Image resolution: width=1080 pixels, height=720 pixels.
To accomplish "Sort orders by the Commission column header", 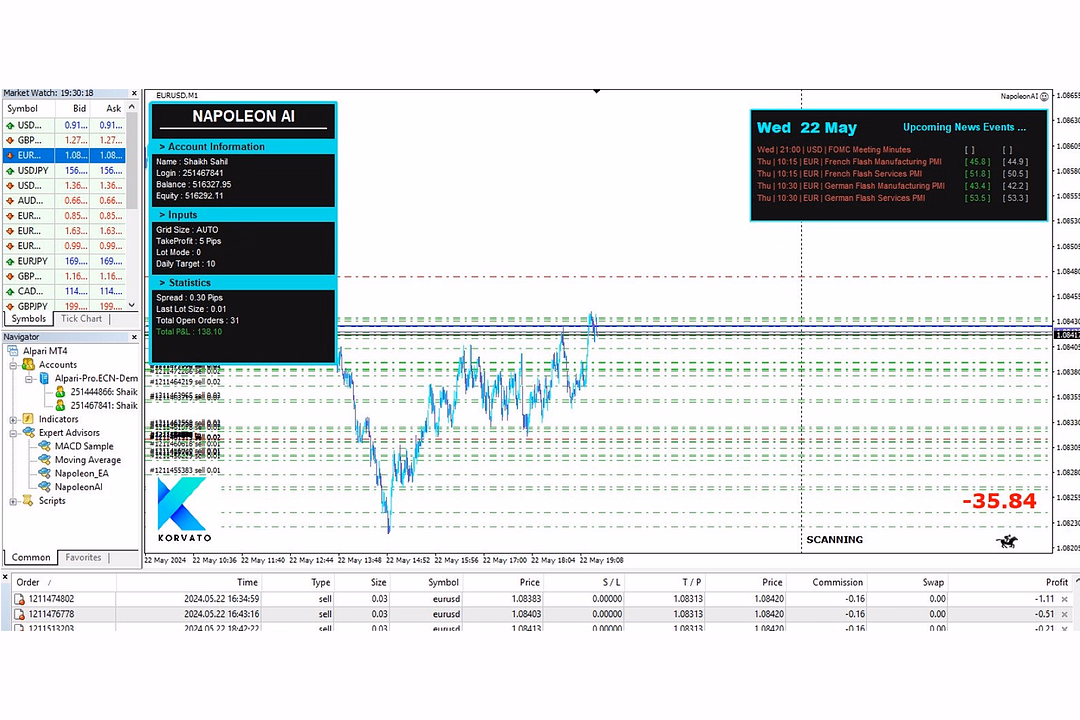I will pyautogui.click(x=826, y=582).
